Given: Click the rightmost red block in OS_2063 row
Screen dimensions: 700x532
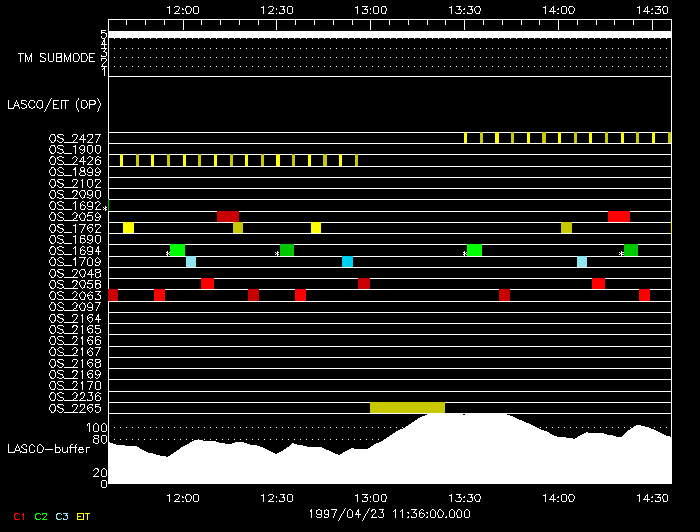Looking at the screenshot, I should tap(645, 295).
